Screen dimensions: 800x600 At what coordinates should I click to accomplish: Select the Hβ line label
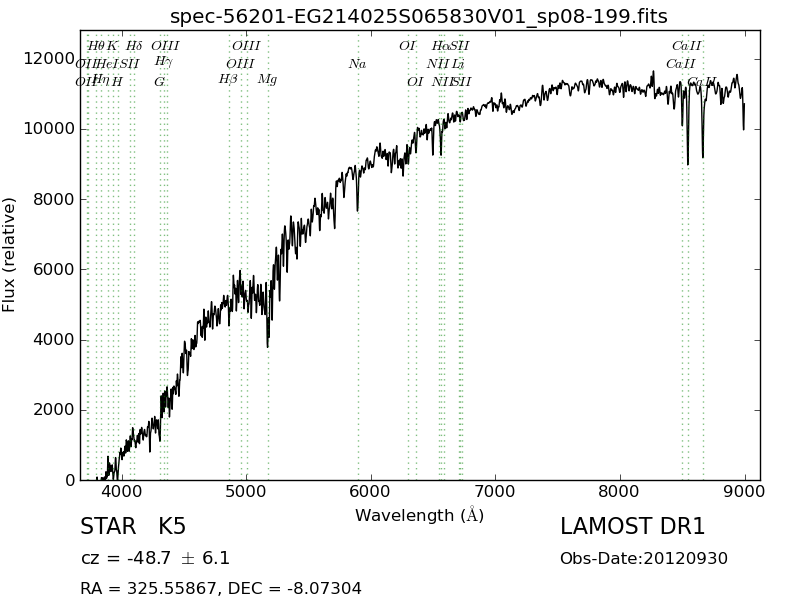pos(228,80)
